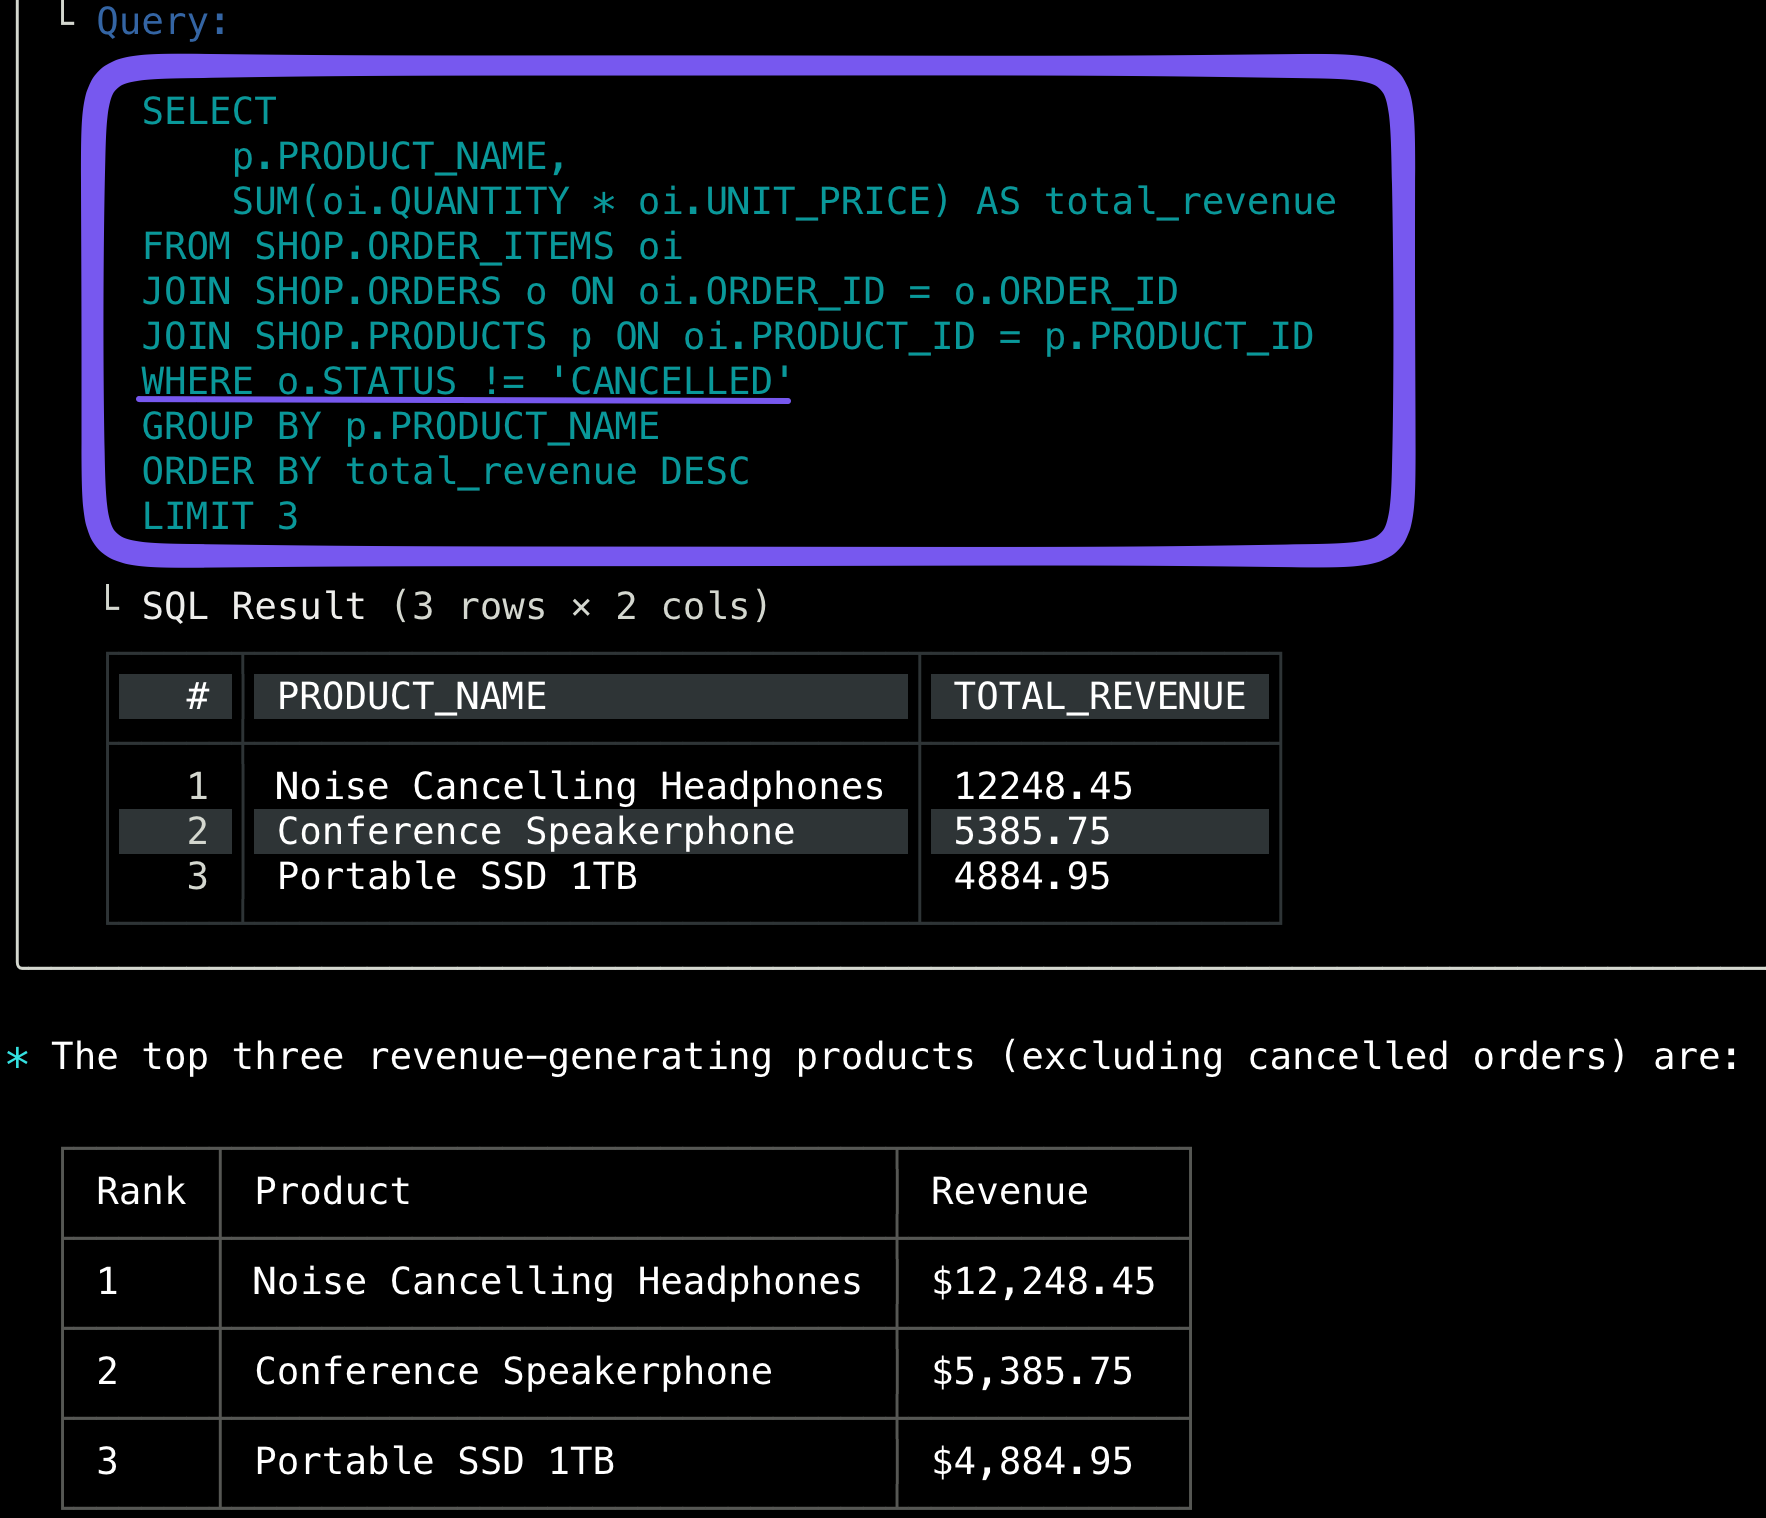Click the "p.PRODUCT_NAME," line in the query
The width and height of the screenshot is (1766, 1518).
[x=400, y=156]
